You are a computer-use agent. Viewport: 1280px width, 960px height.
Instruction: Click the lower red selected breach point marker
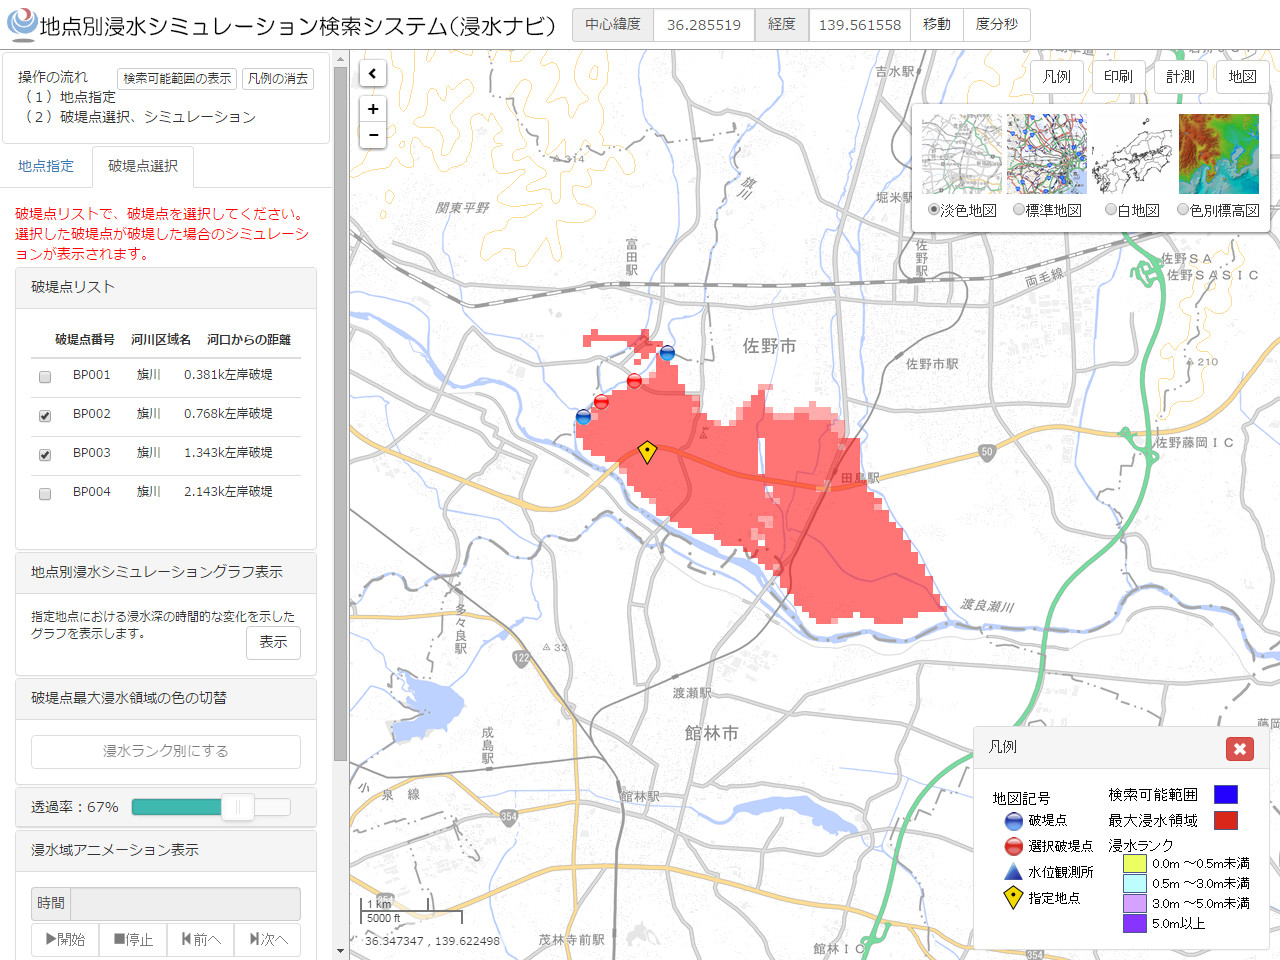click(x=601, y=402)
